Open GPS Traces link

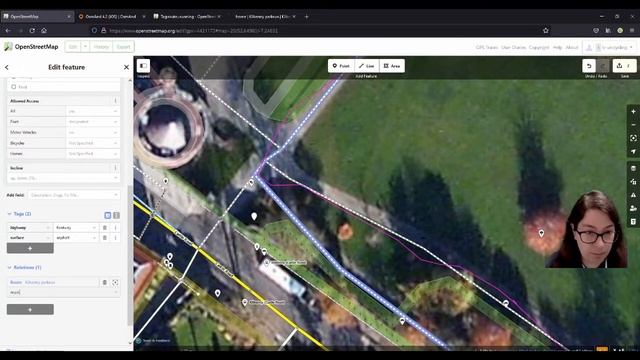[x=487, y=47]
